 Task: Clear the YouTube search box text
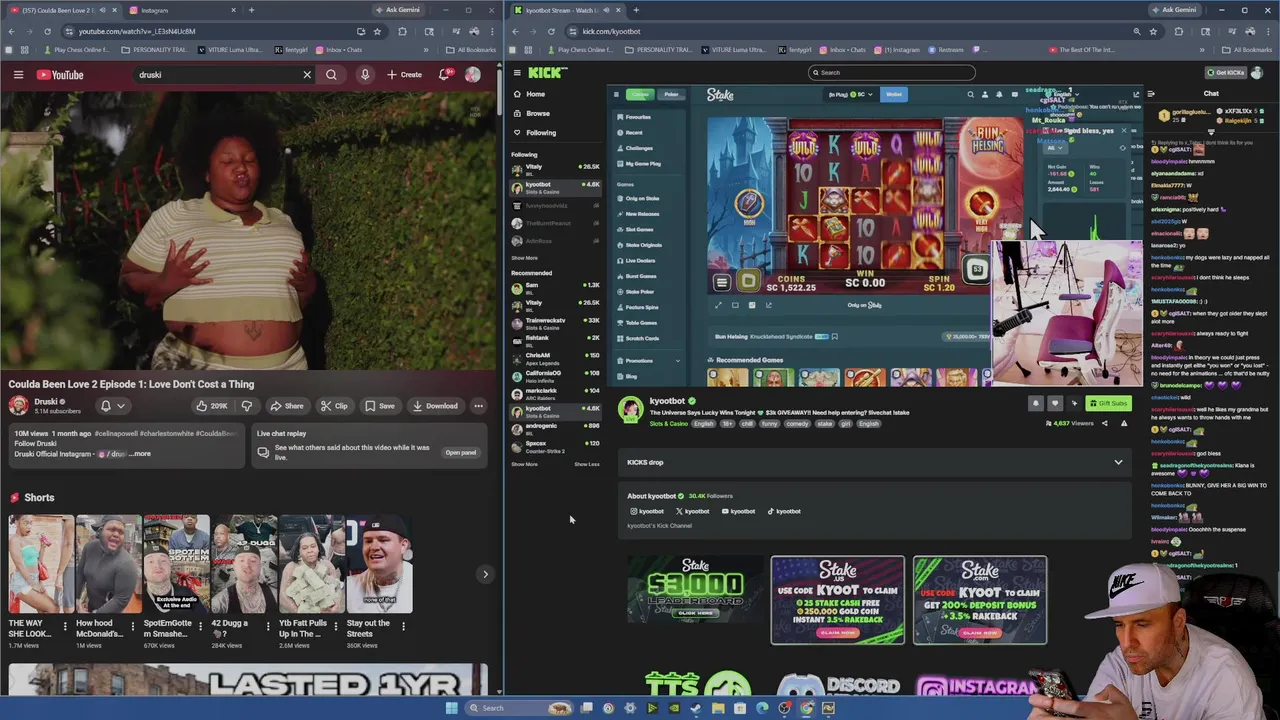307,75
